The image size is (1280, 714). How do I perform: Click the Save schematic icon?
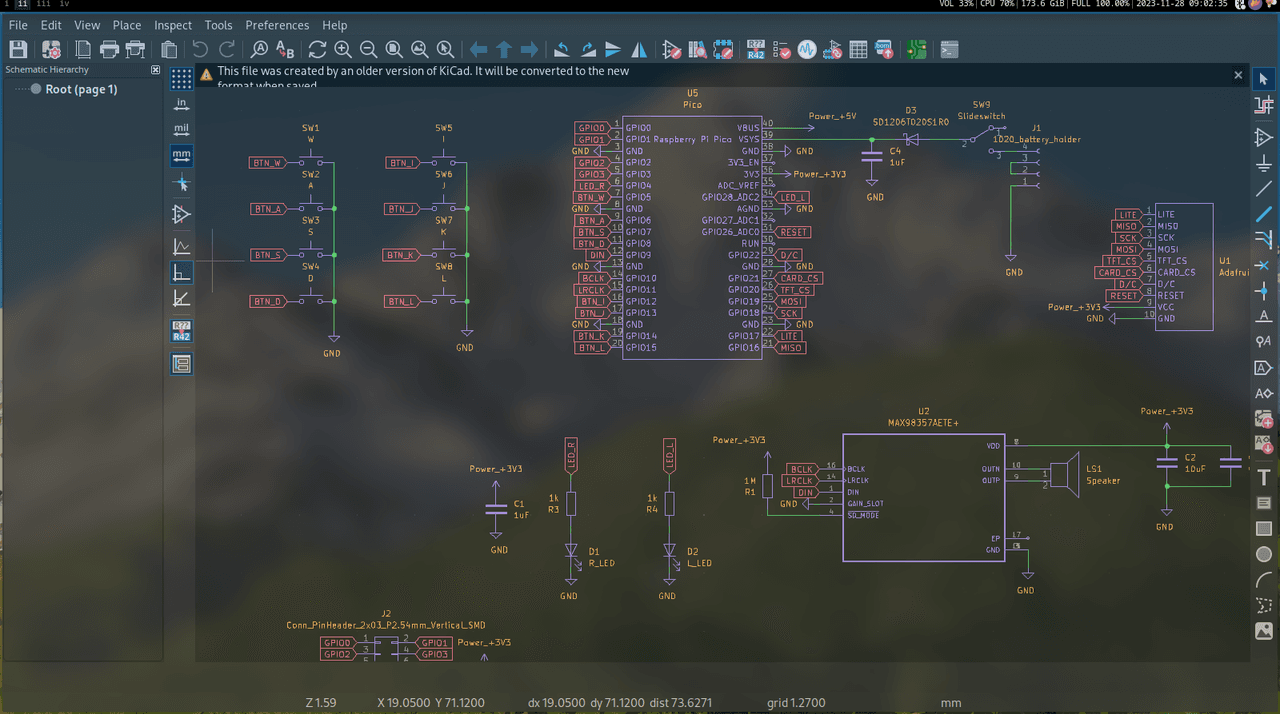click(x=18, y=49)
